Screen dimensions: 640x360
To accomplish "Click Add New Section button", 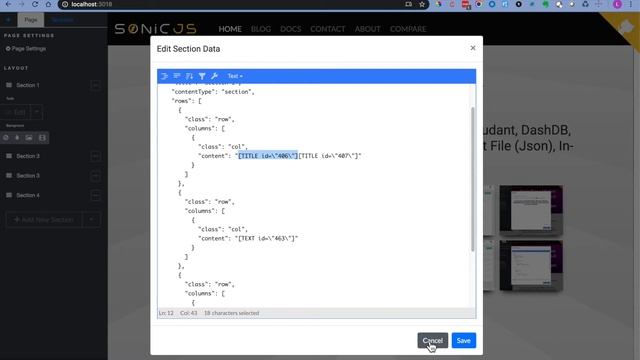I will (x=44, y=220).
